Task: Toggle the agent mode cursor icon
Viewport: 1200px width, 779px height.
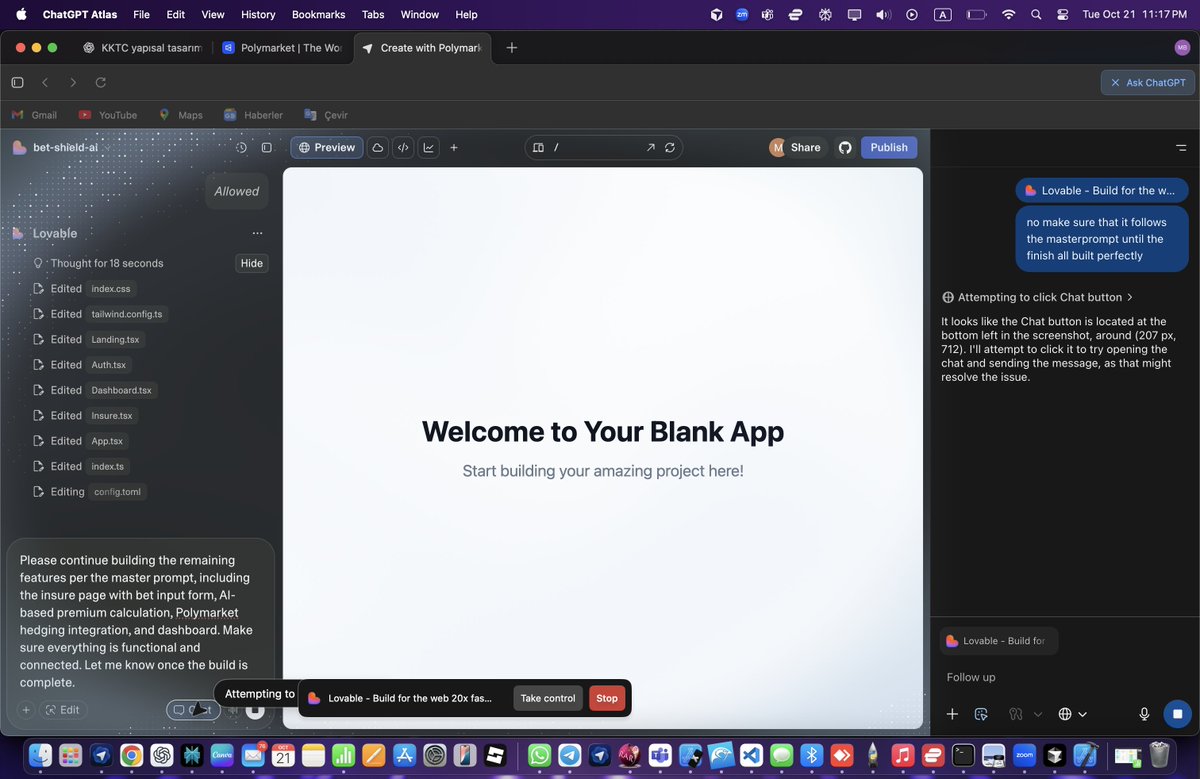Action: point(981,714)
